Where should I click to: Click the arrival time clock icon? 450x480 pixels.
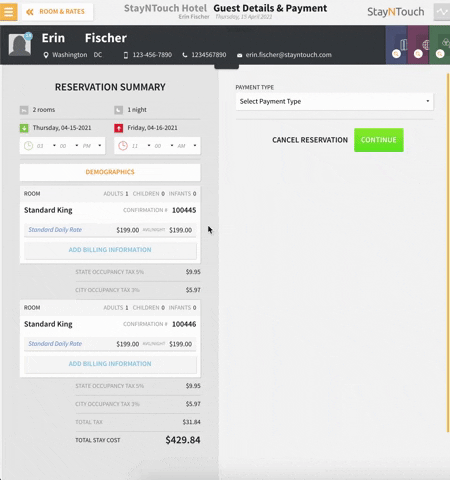point(28,146)
